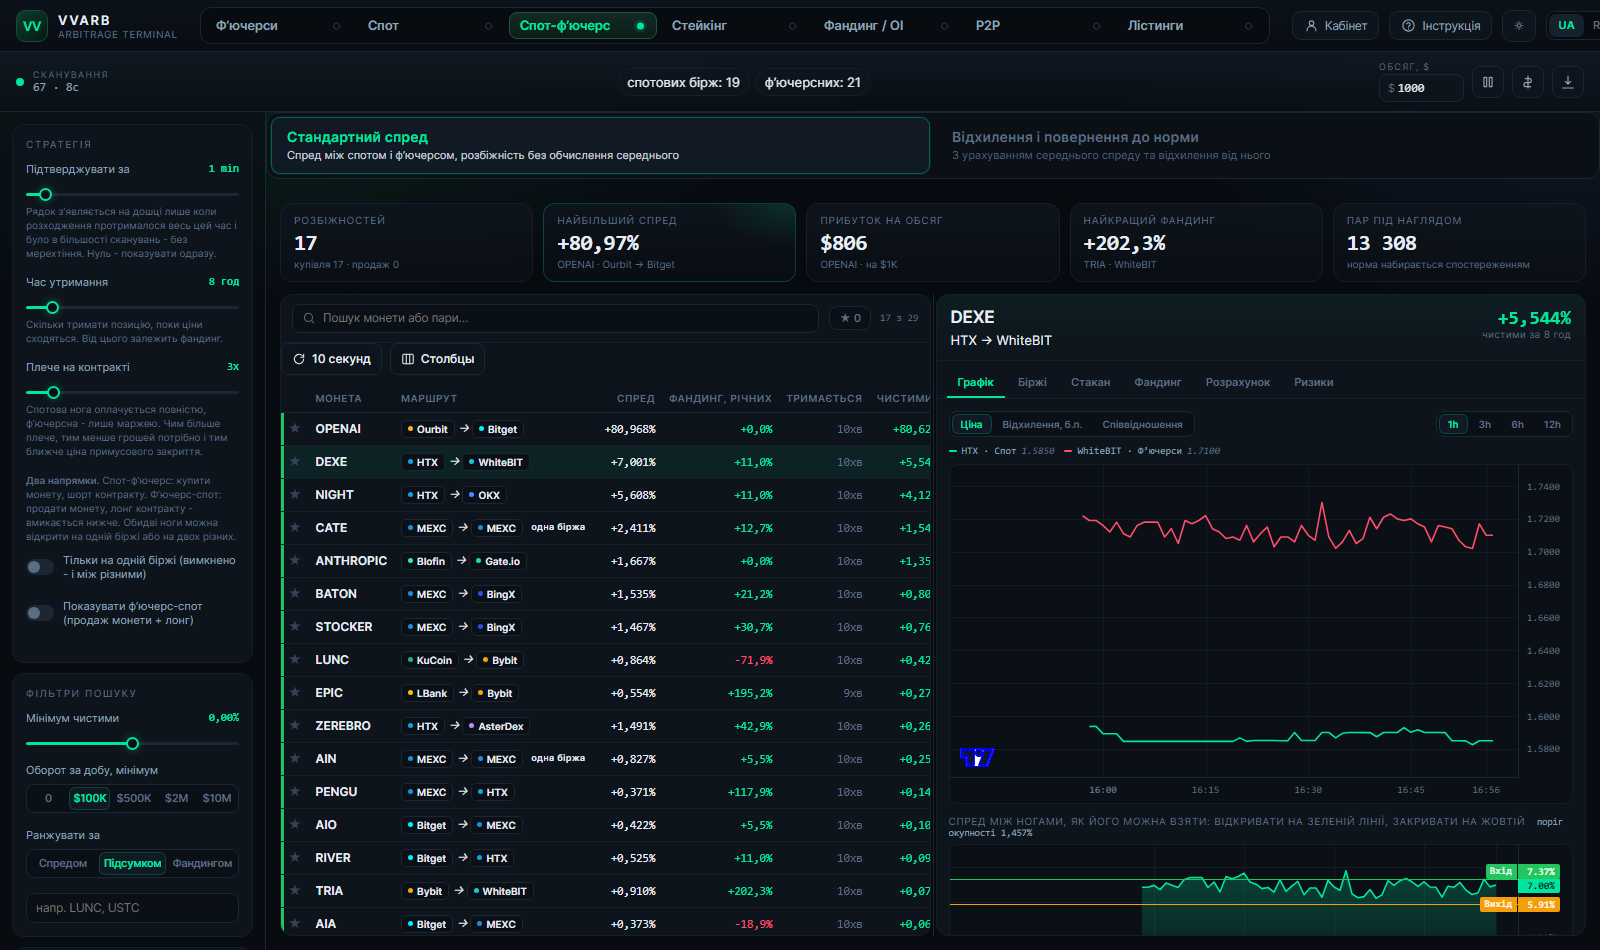Adjust the 'Підтверджувати за' slider handle
This screenshot has height=950, width=1600.
click(x=45, y=194)
